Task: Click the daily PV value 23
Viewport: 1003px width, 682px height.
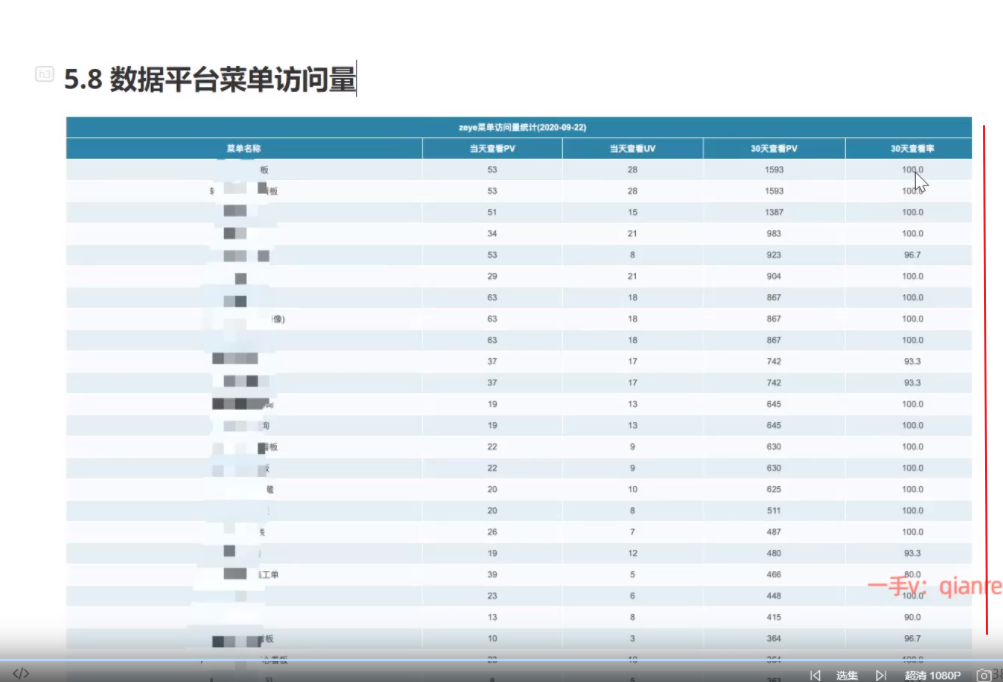Action: (x=492, y=596)
